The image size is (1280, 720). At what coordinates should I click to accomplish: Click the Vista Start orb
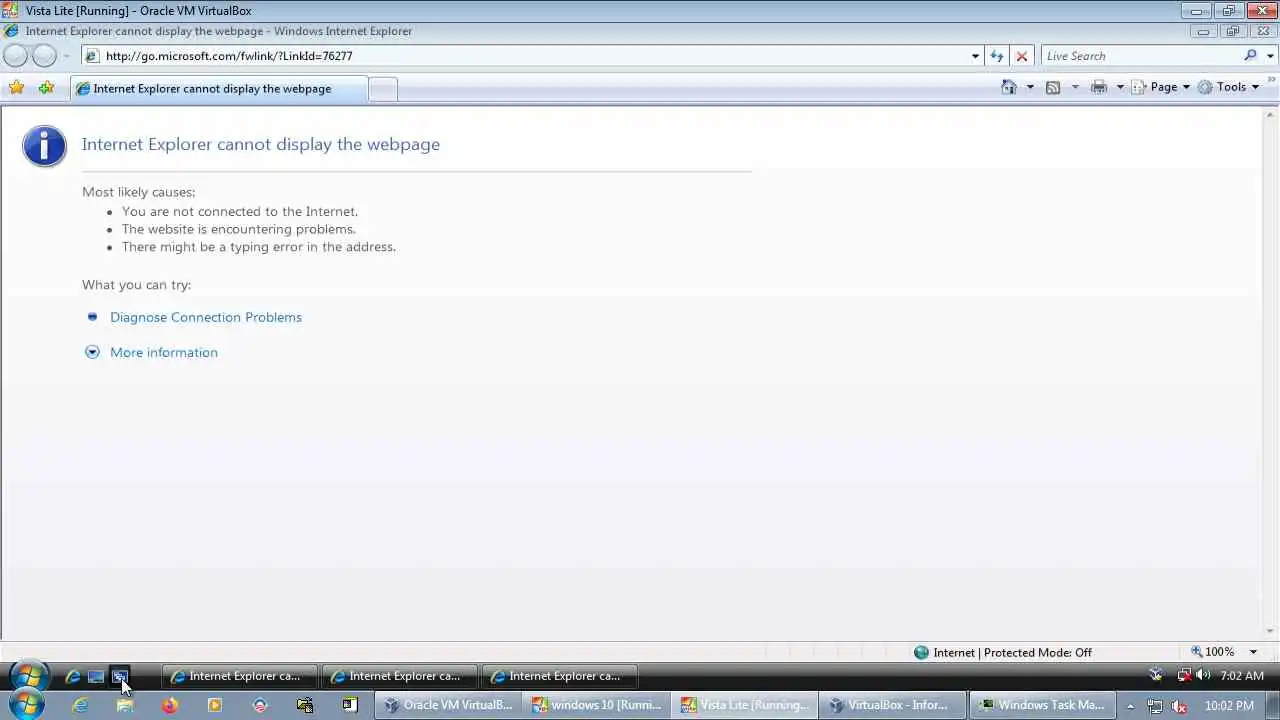(29, 676)
